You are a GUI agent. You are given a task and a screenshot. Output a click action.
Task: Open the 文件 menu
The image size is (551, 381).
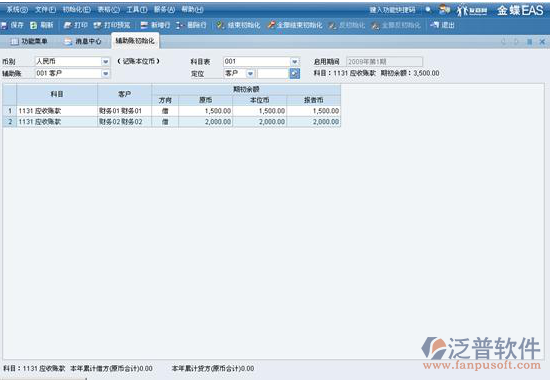[45, 9]
